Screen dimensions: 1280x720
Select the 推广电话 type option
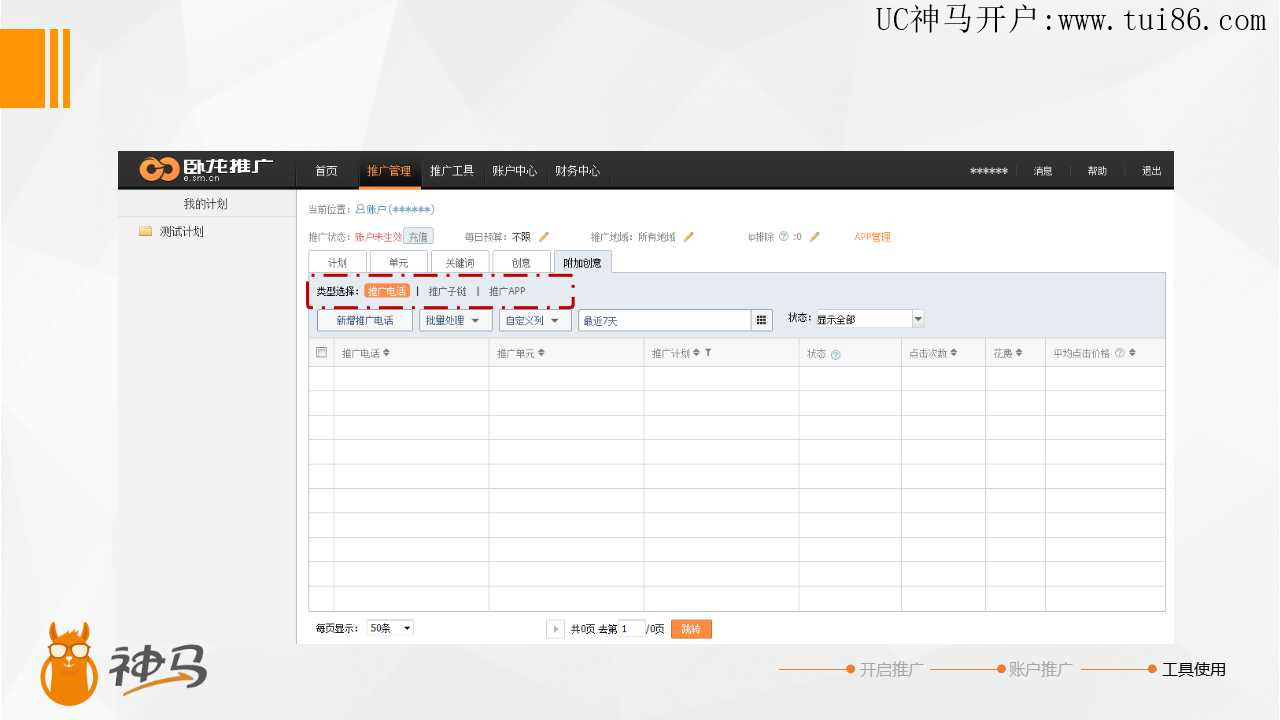pos(386,291)
